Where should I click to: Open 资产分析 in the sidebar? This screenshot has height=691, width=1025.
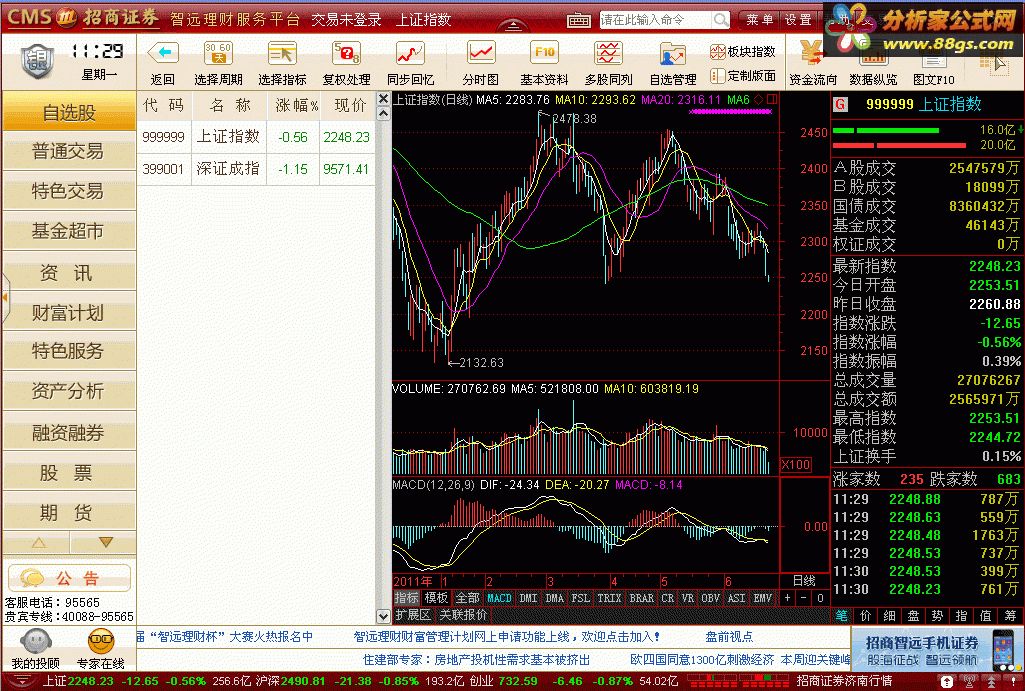69,391
